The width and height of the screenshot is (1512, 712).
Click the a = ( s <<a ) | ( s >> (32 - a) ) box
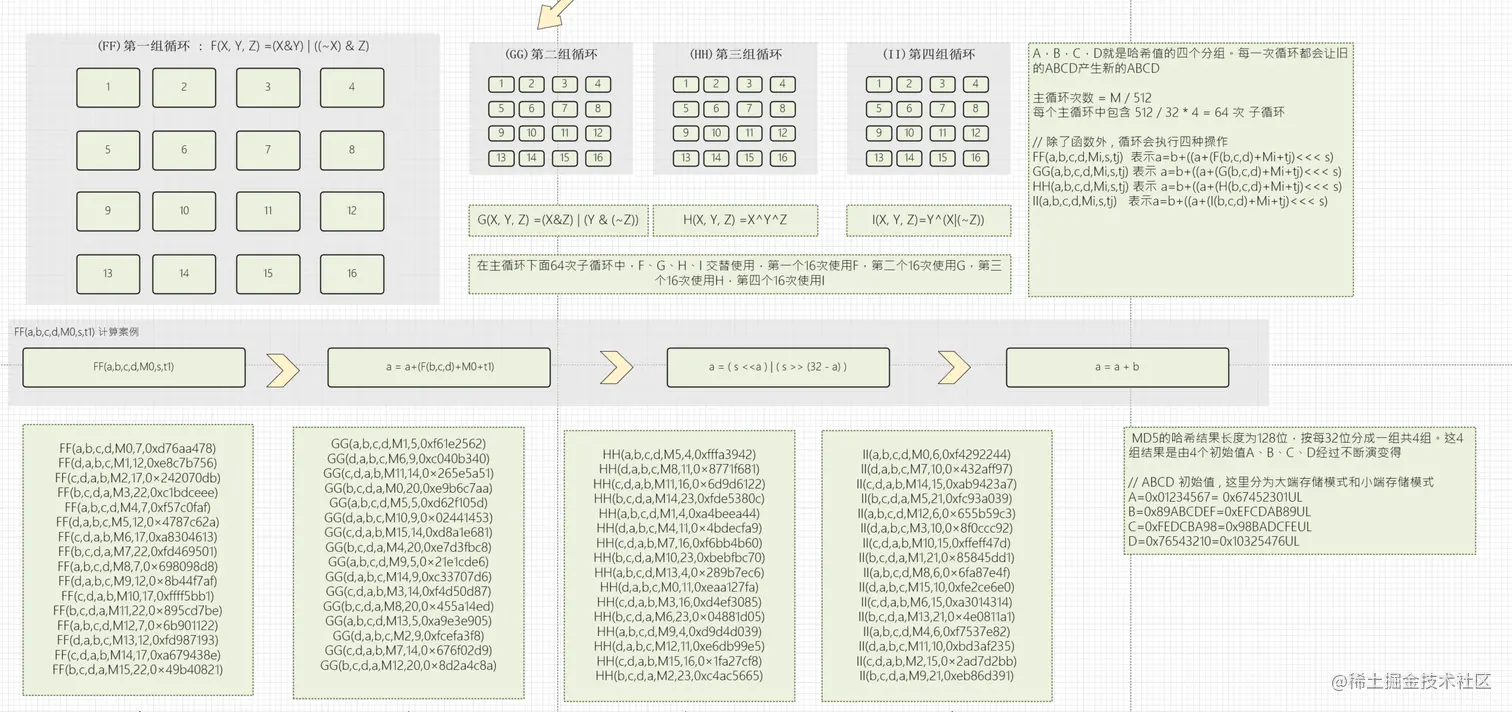tap(778, 367)
